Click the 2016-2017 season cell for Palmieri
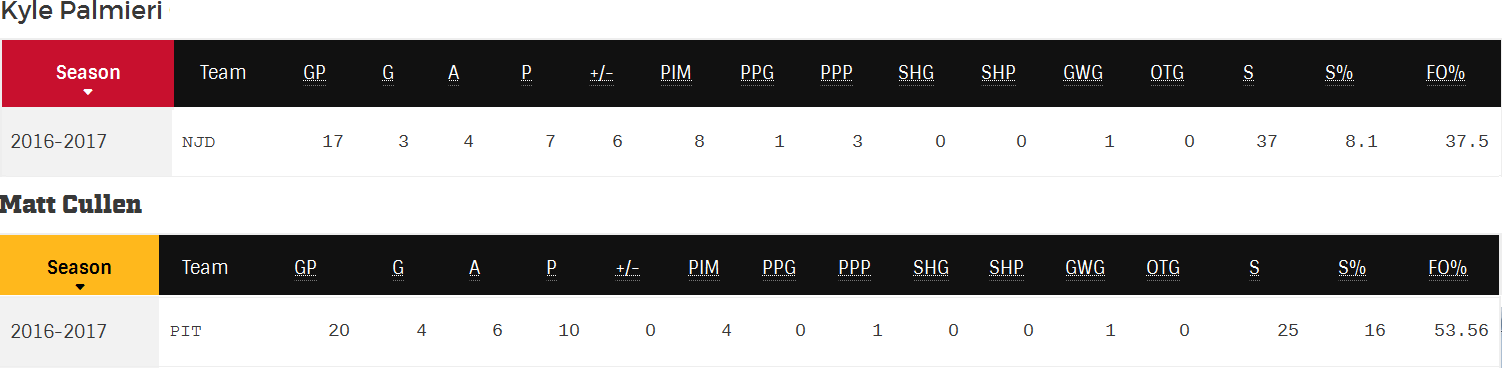Screen dimensions: 1502x368 (x=58, y=142)
